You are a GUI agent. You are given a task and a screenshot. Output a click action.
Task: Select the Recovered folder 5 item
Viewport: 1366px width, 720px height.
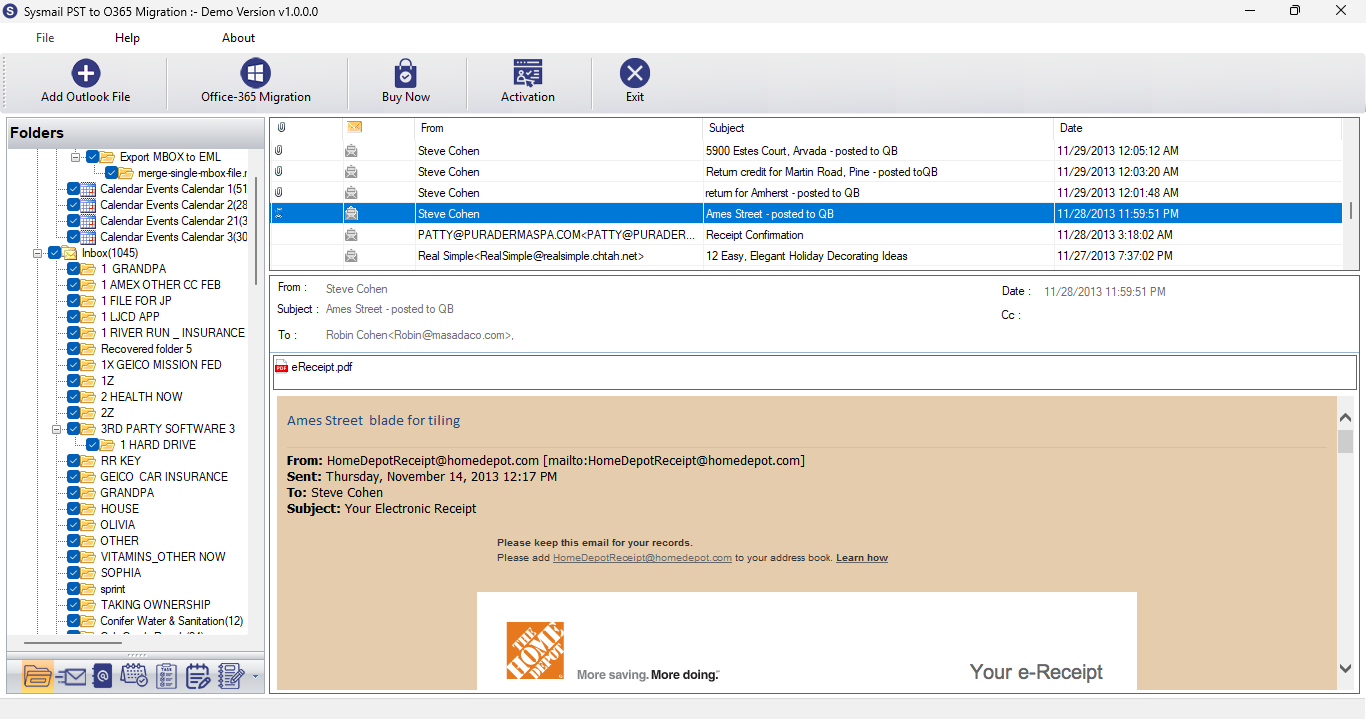[x=146, y=349]
